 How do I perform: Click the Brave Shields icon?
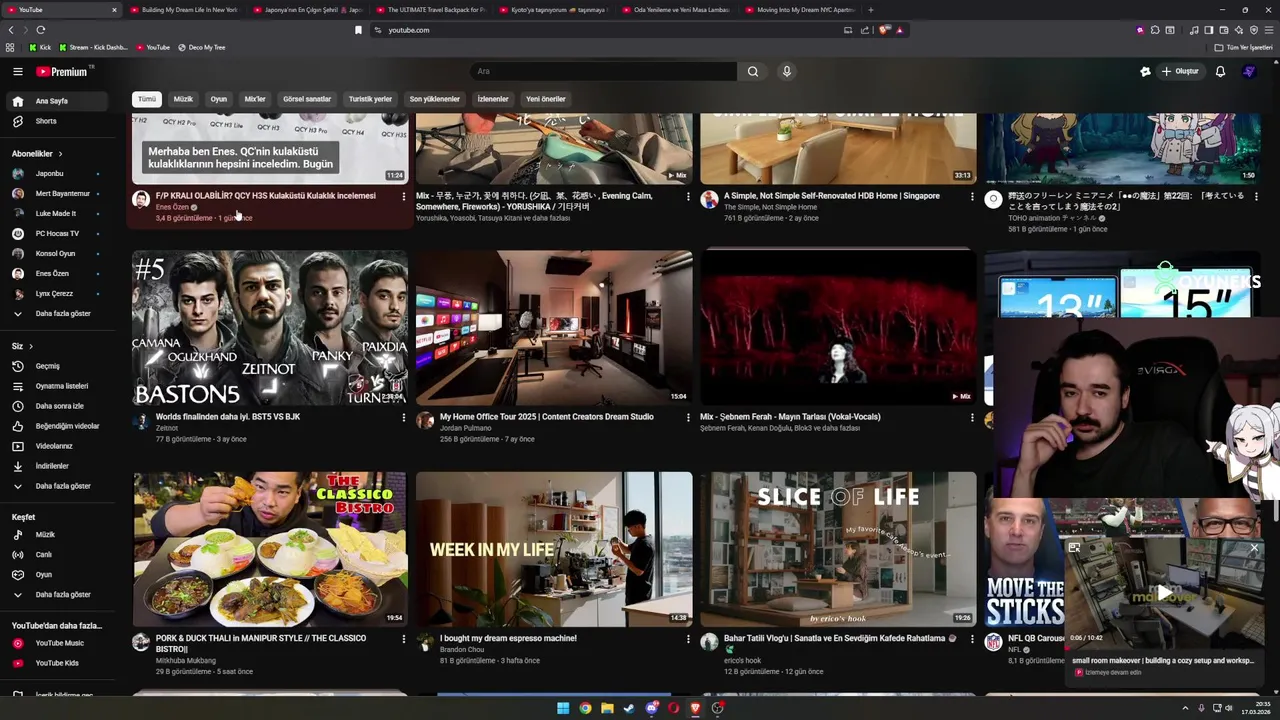884,30
